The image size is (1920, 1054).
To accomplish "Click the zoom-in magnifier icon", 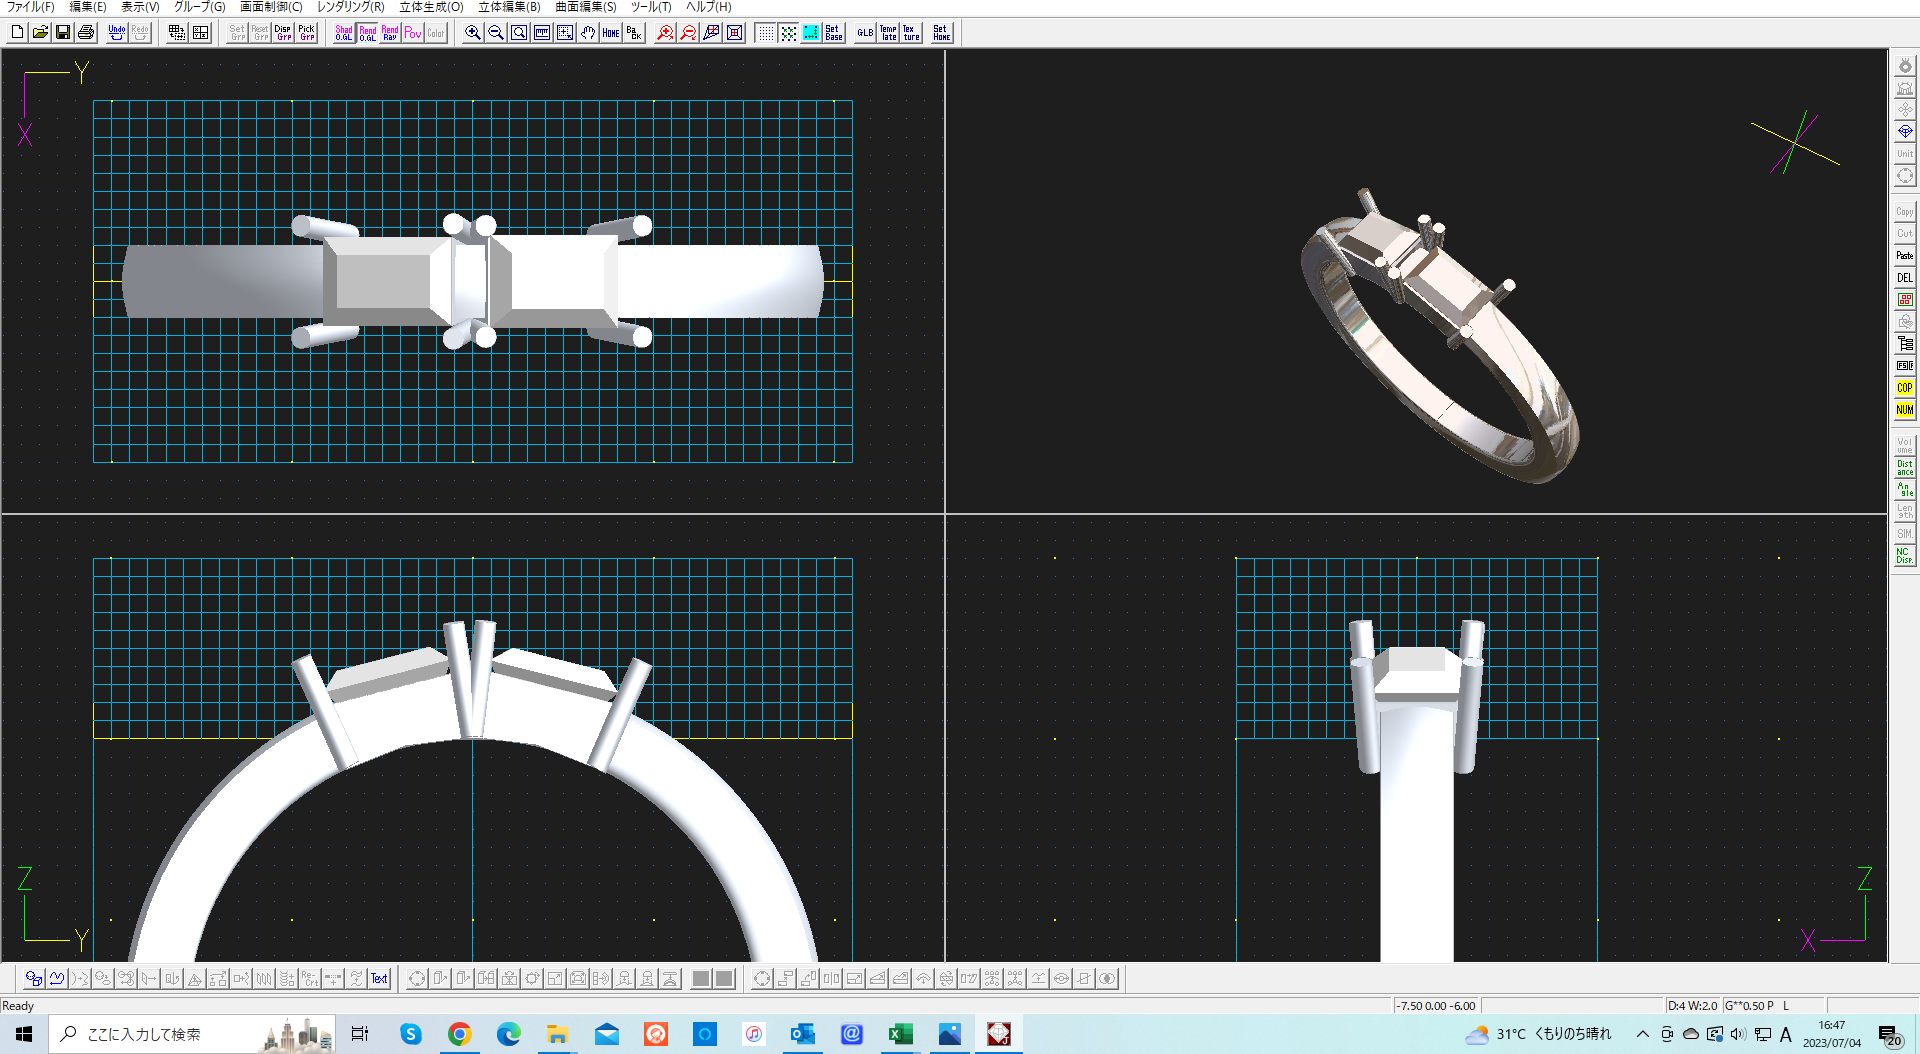I will pos(471,32).
